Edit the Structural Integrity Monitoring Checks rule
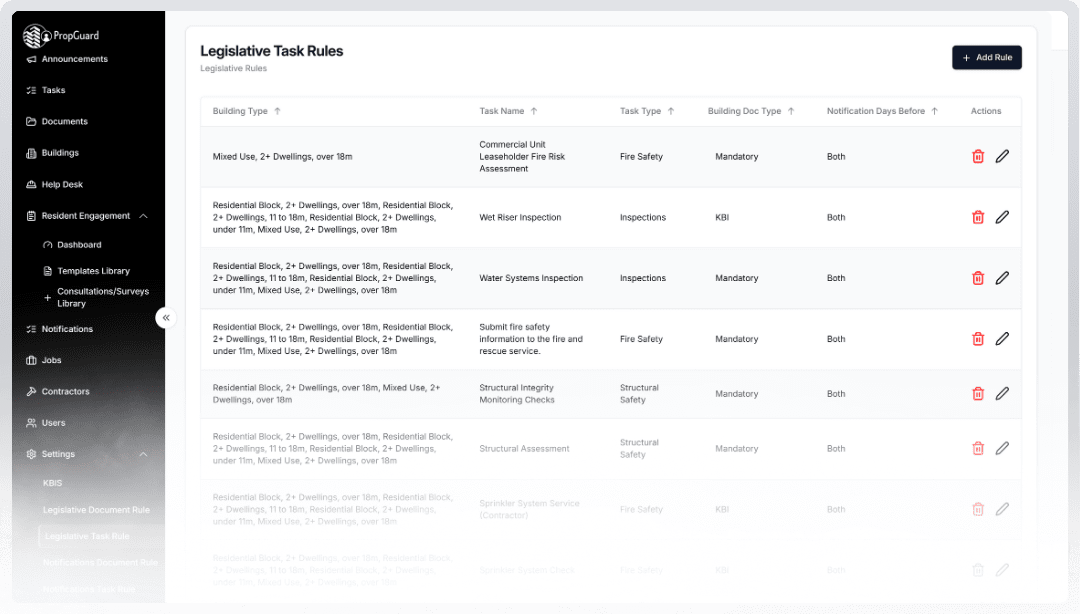This screenshot has width=1080, height=614. point(1002,394)
